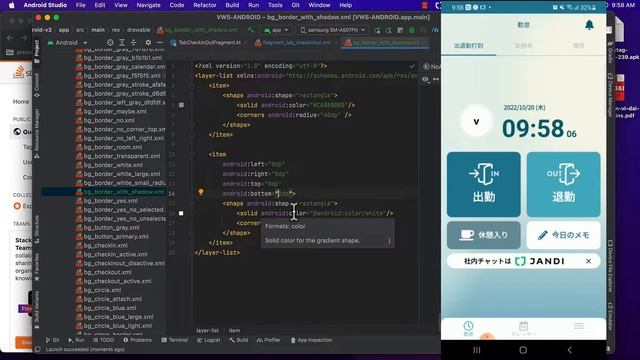Open the Logcat tool window
Viewport: 640px width, 360px height.
[x=209, y=340]
